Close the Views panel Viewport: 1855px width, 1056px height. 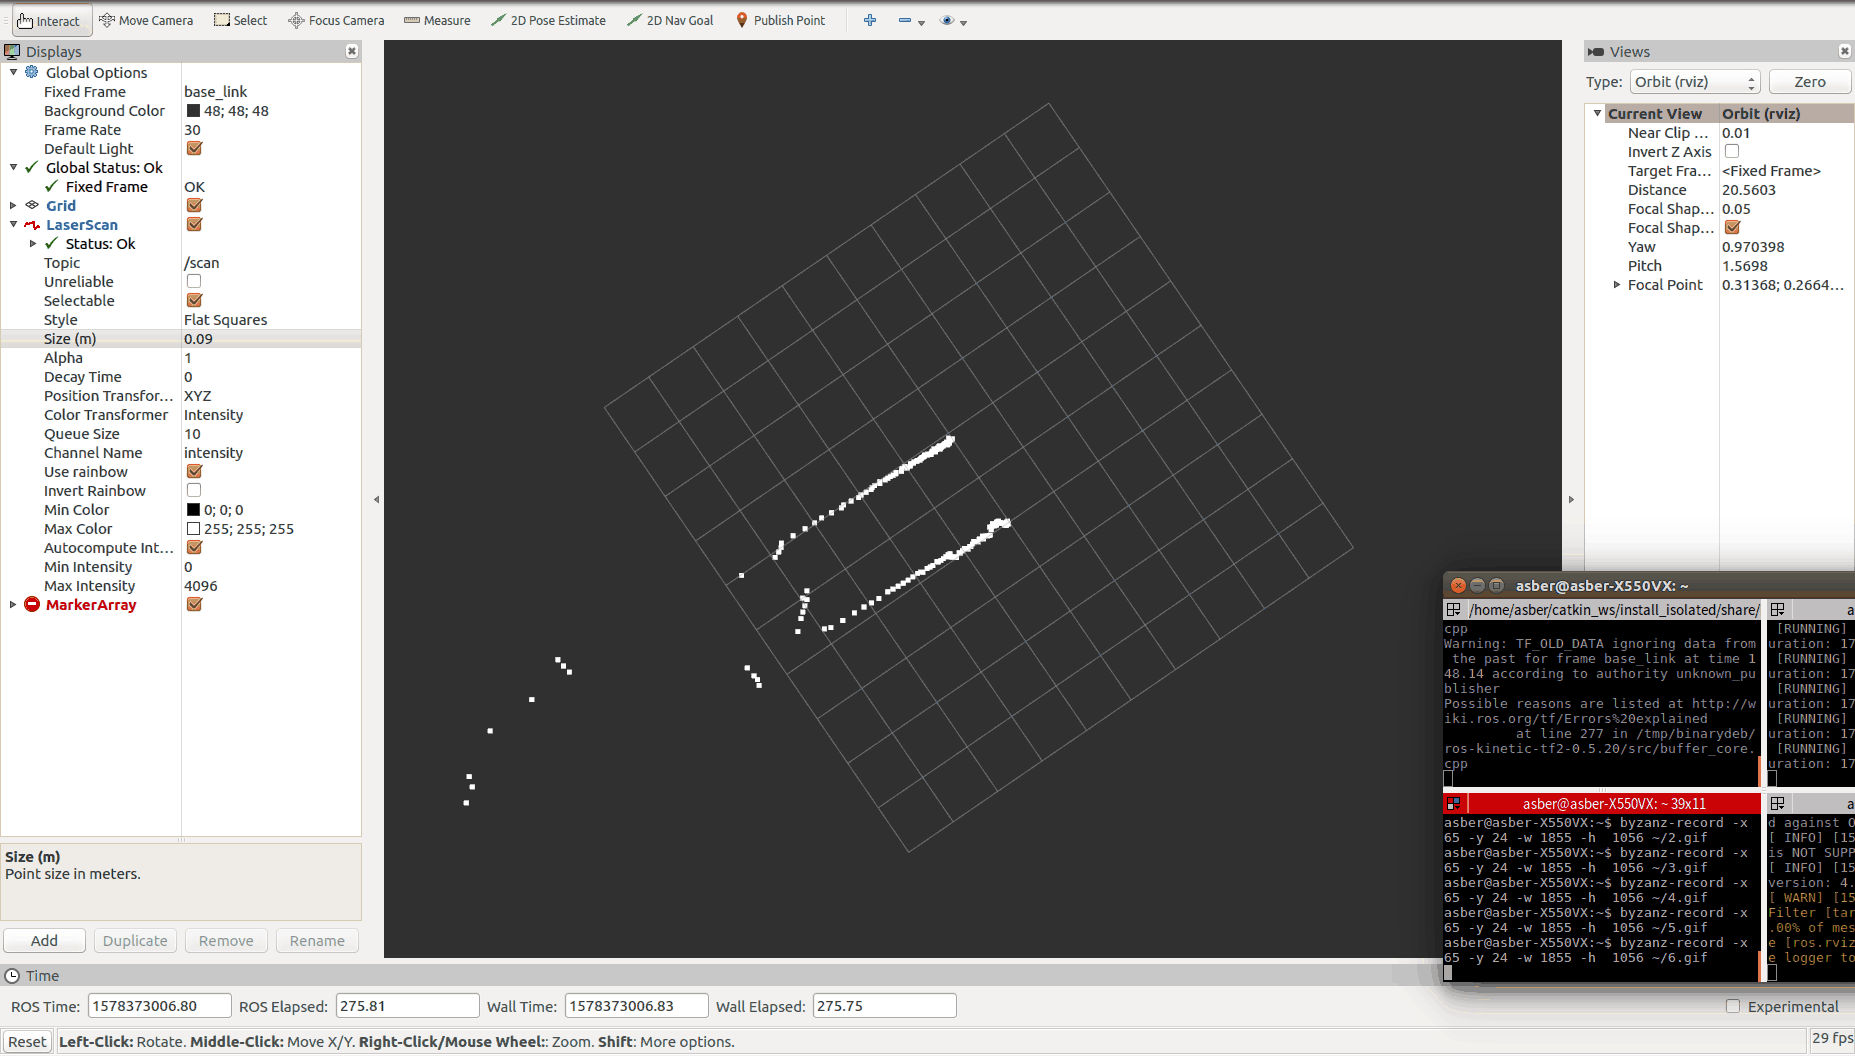pos(1845,51)
